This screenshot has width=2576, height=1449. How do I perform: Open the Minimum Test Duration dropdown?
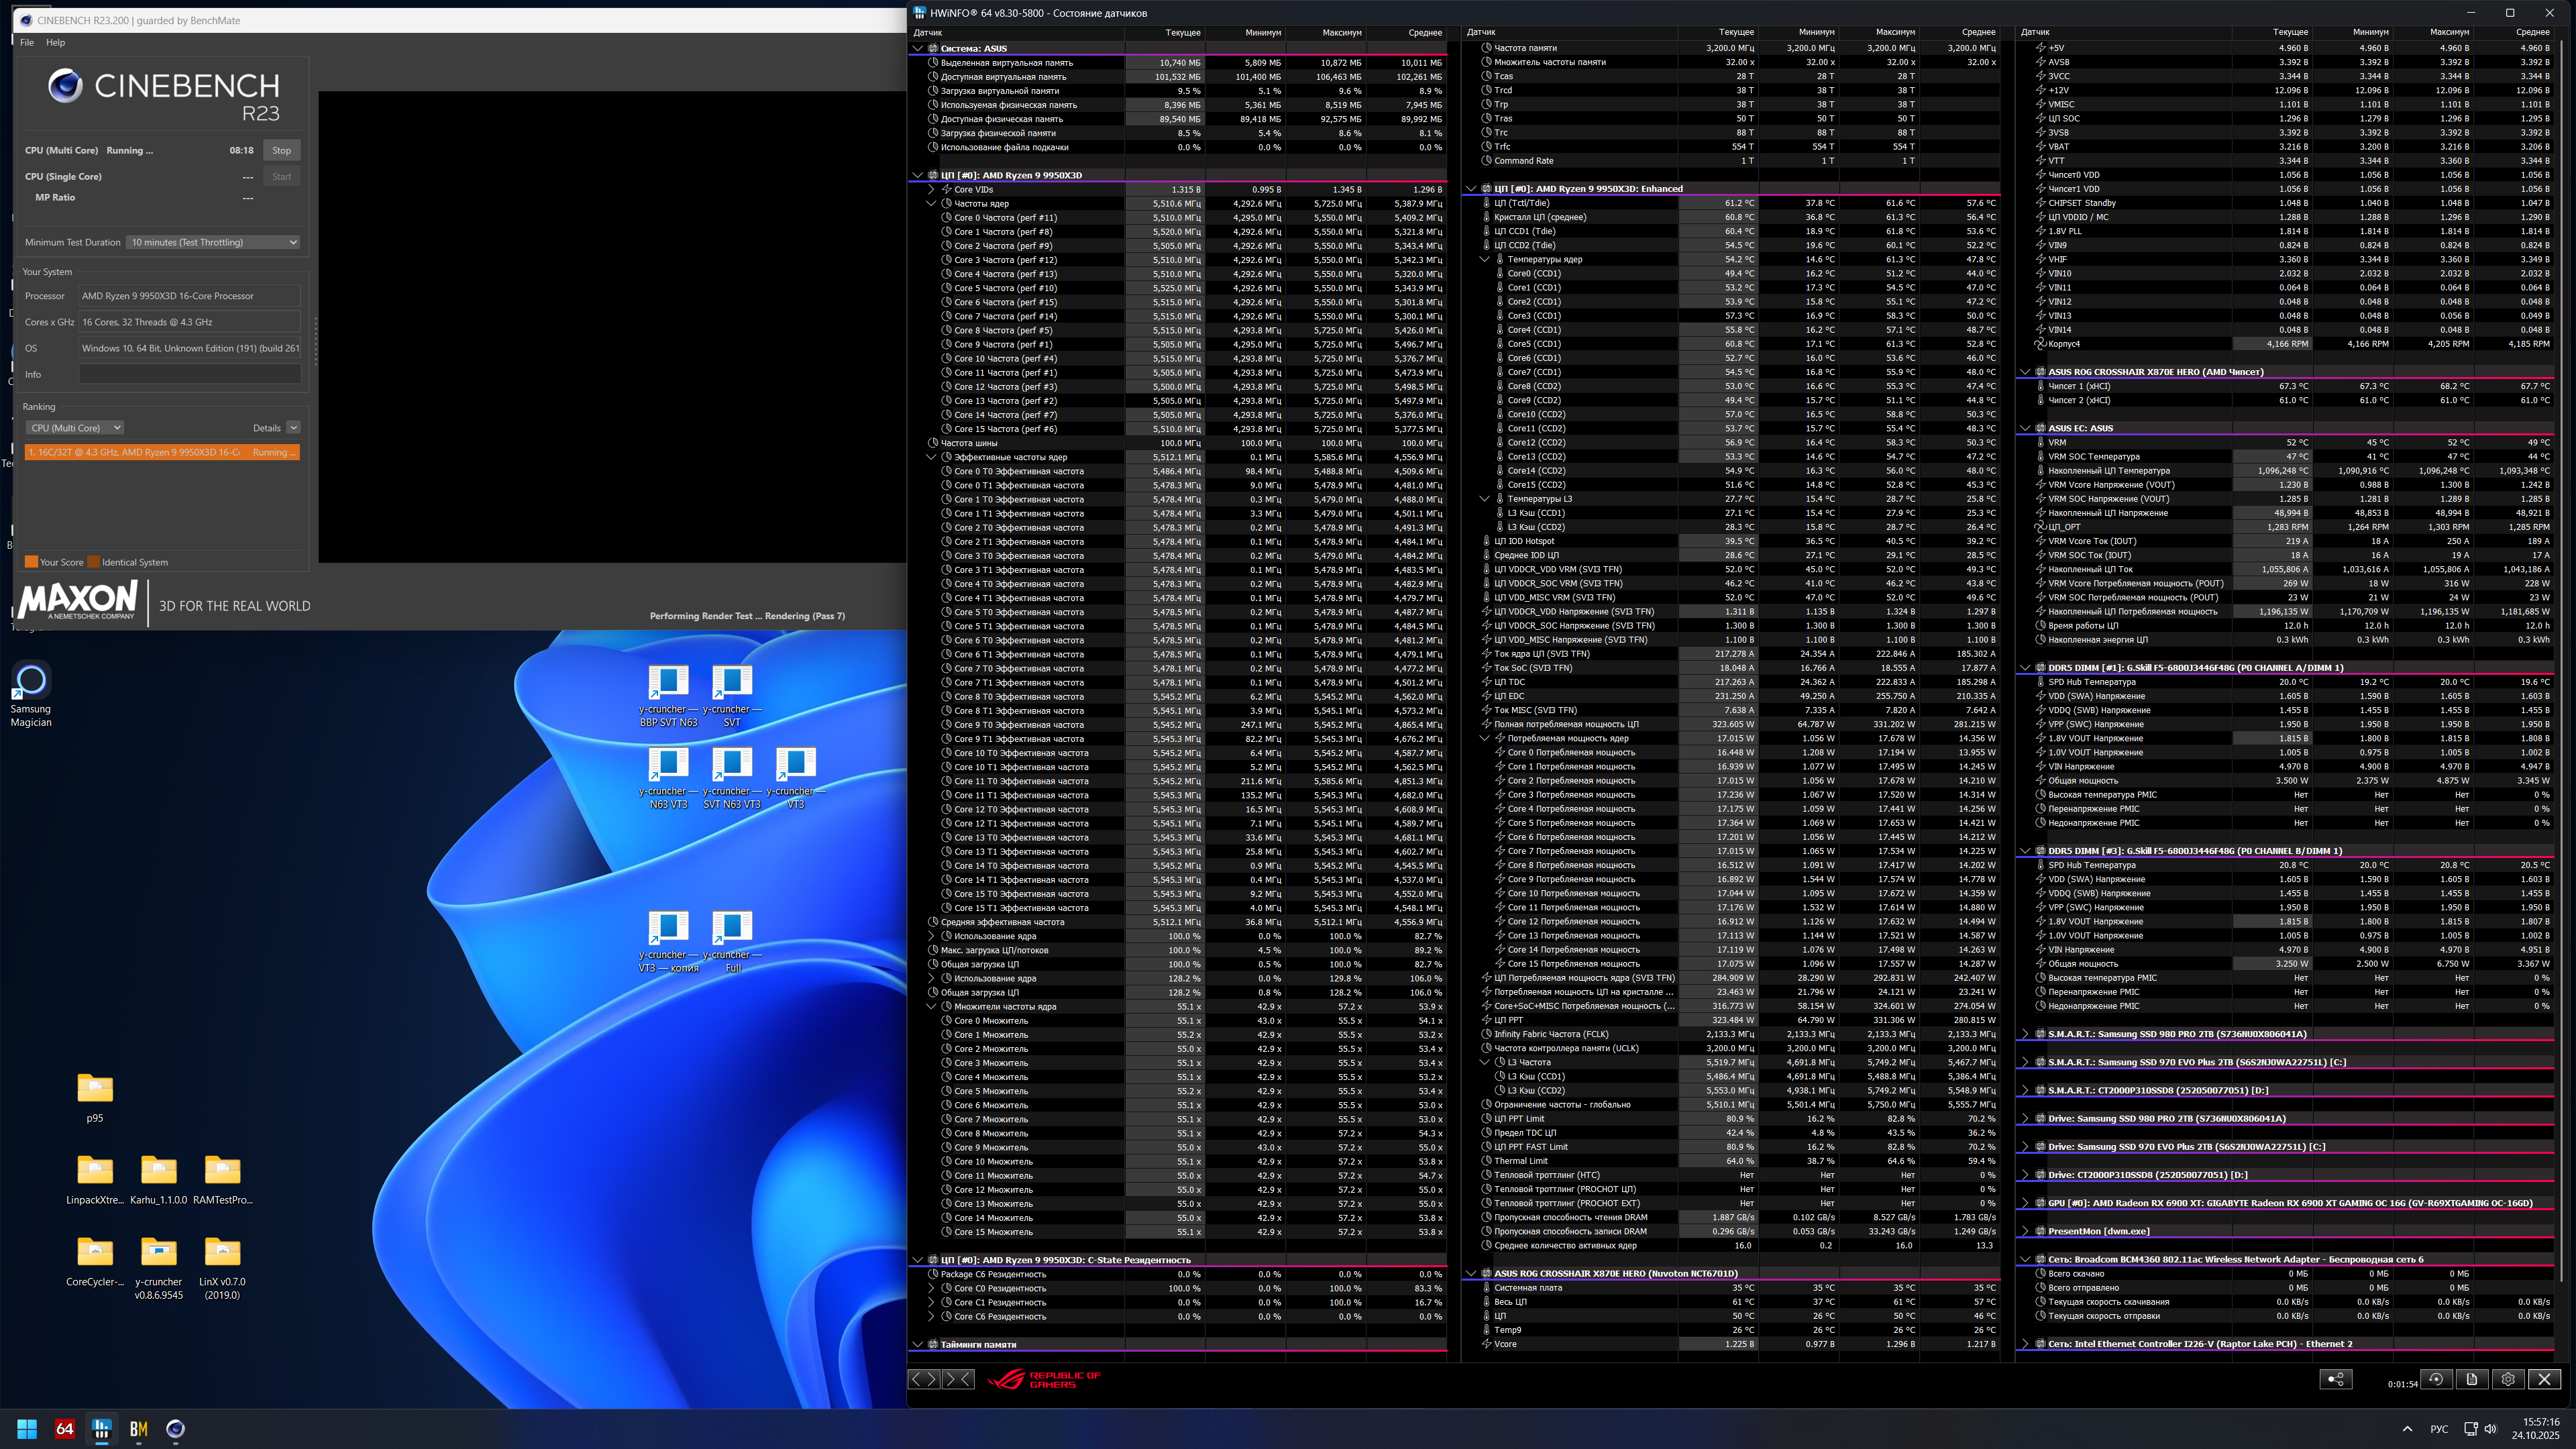pyautogui.click(x=214, y=242)
